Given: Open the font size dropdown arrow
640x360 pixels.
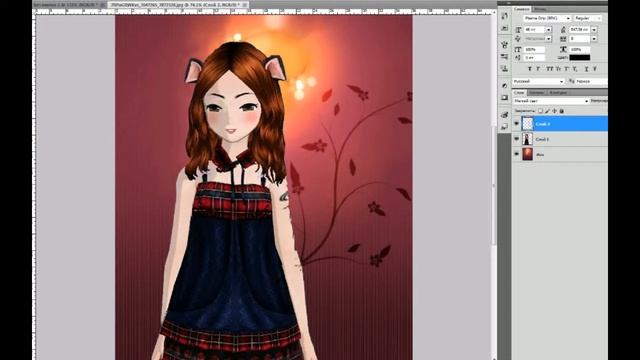Looking at the screenshot, I should tap(549, 30).
